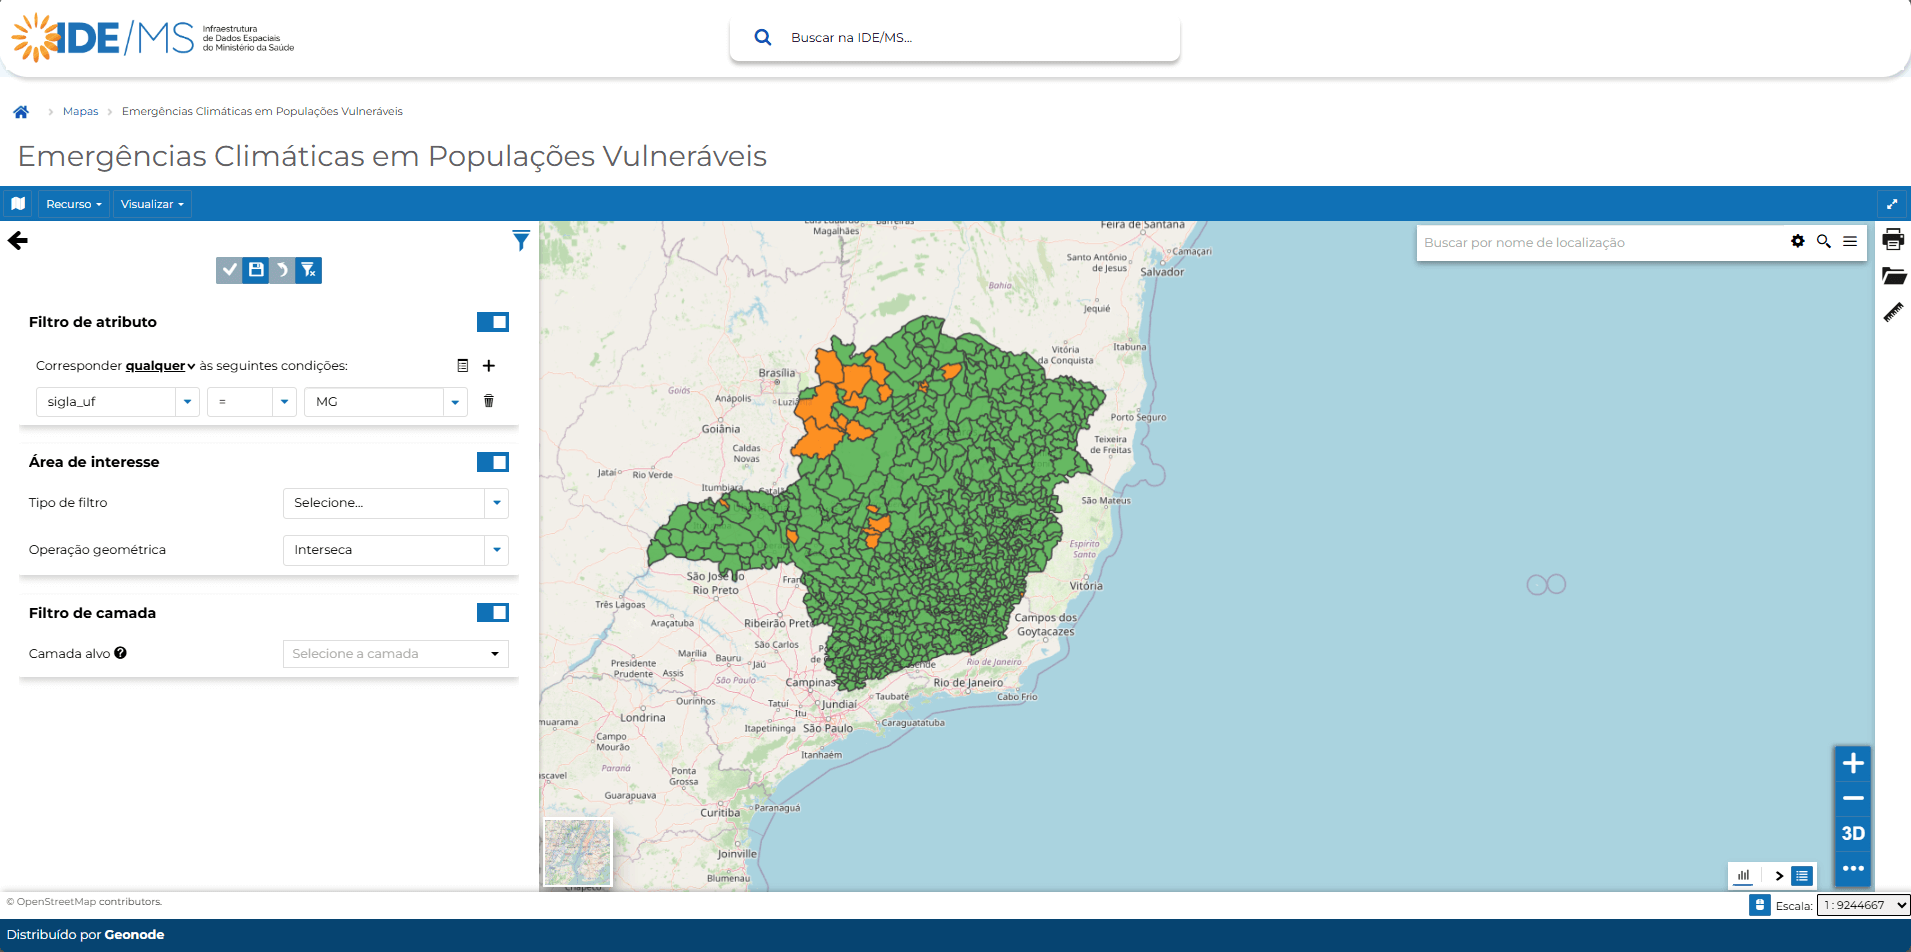Apply the filter with the checkmark icon

tap(229, 270)
